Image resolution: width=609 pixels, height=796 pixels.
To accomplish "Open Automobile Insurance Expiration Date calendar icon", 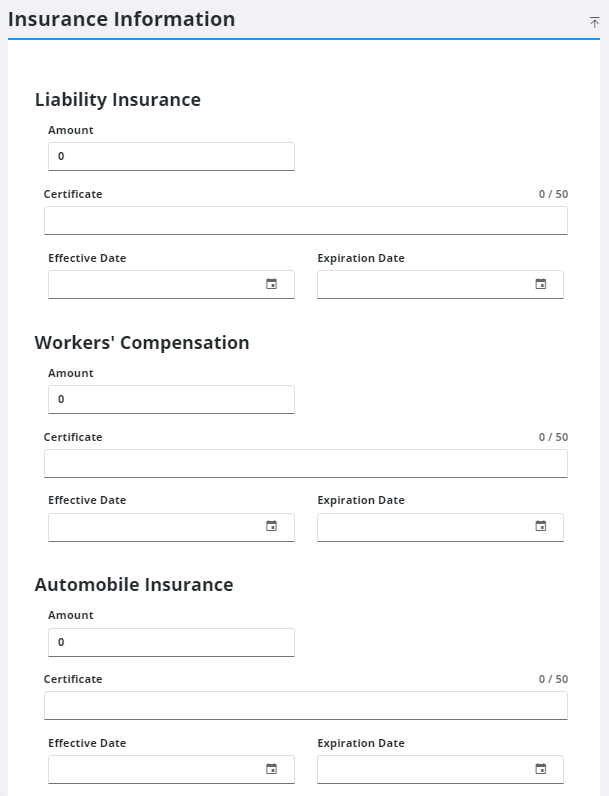I will 541,769.
